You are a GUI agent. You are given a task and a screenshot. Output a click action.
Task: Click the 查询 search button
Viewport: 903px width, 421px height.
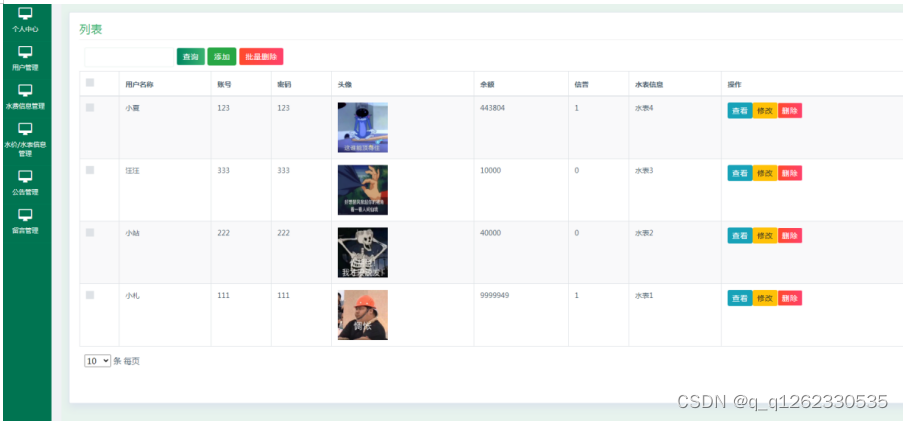click(191, 56)
